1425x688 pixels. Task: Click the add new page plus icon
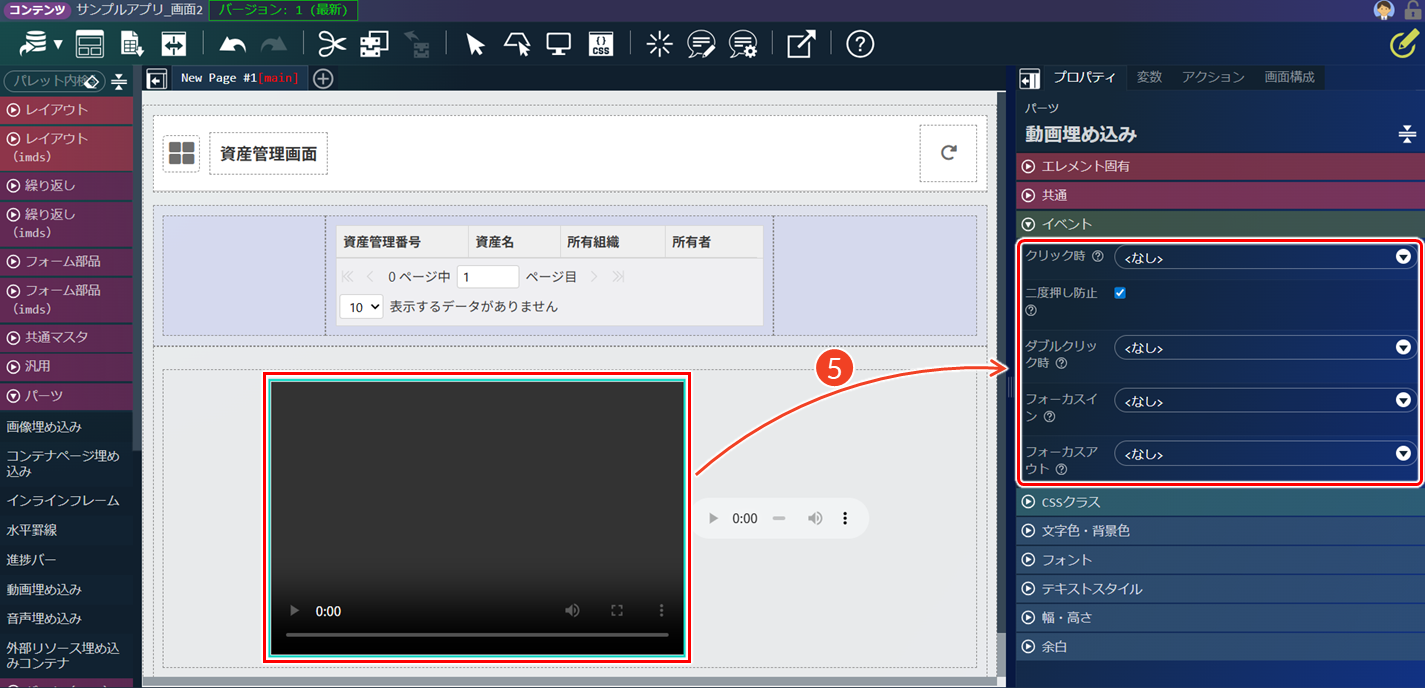pyautogui.click(x=323, y=78)
